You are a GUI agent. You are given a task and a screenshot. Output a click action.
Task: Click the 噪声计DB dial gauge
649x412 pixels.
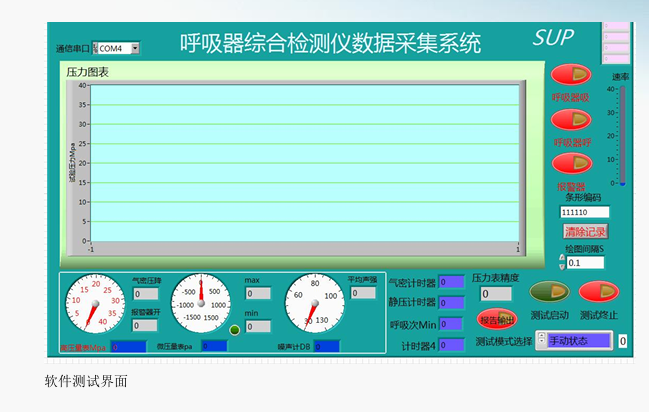coord(314,304)
